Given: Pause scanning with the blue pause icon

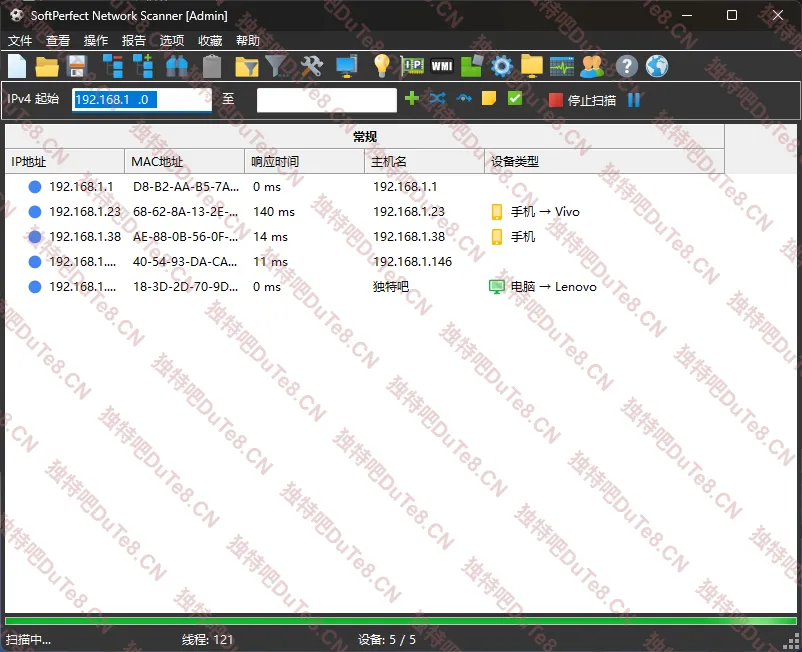Looking at the screenshot, I should tap(634, 100).
